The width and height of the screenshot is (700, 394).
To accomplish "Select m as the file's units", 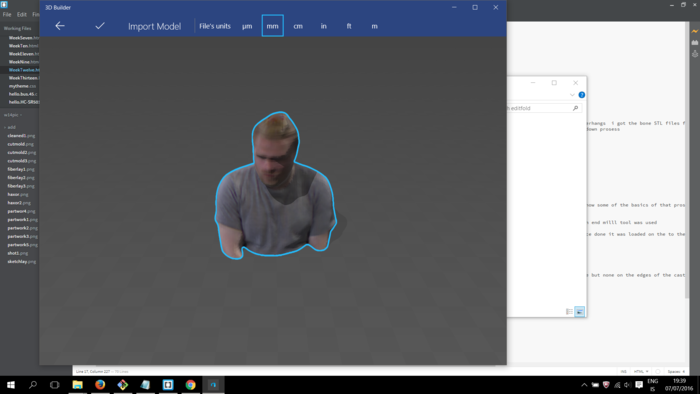I will [x=374, y=26].
